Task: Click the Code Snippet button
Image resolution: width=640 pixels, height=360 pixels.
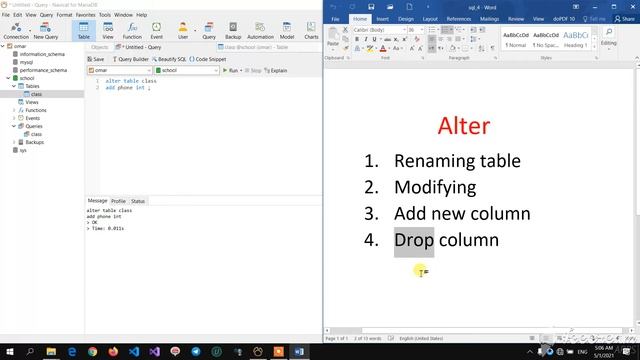Action: 207,59
